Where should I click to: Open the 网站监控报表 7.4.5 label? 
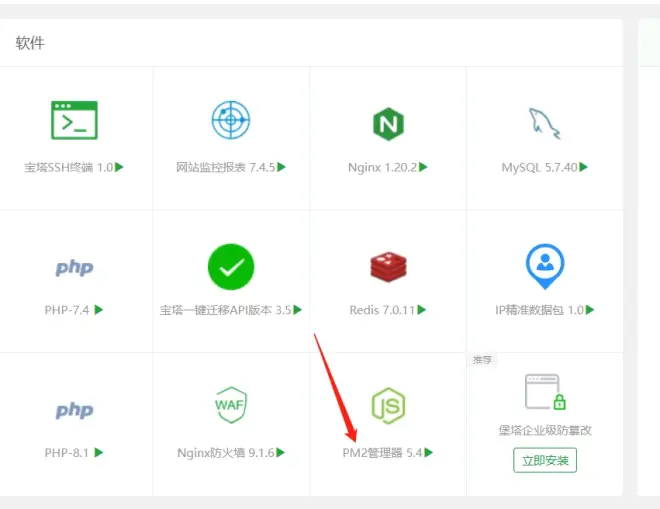click(x=226, y=168)
